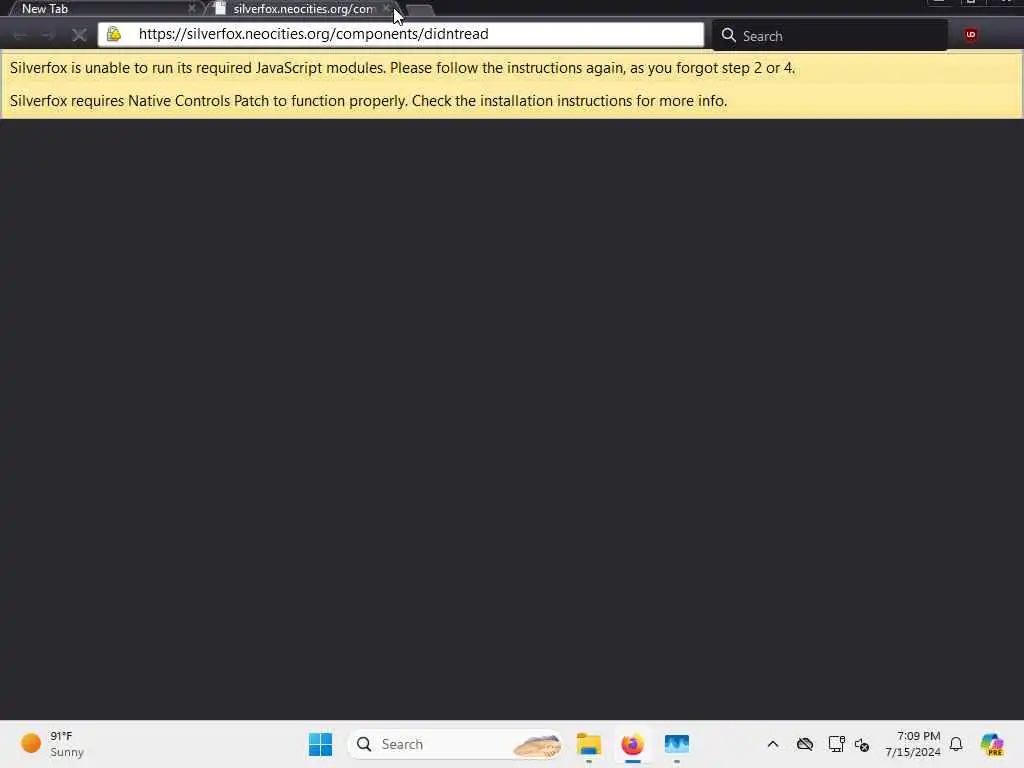1024x768 pixels.
Task: Open the notifications bell
Action: (956, 744)
